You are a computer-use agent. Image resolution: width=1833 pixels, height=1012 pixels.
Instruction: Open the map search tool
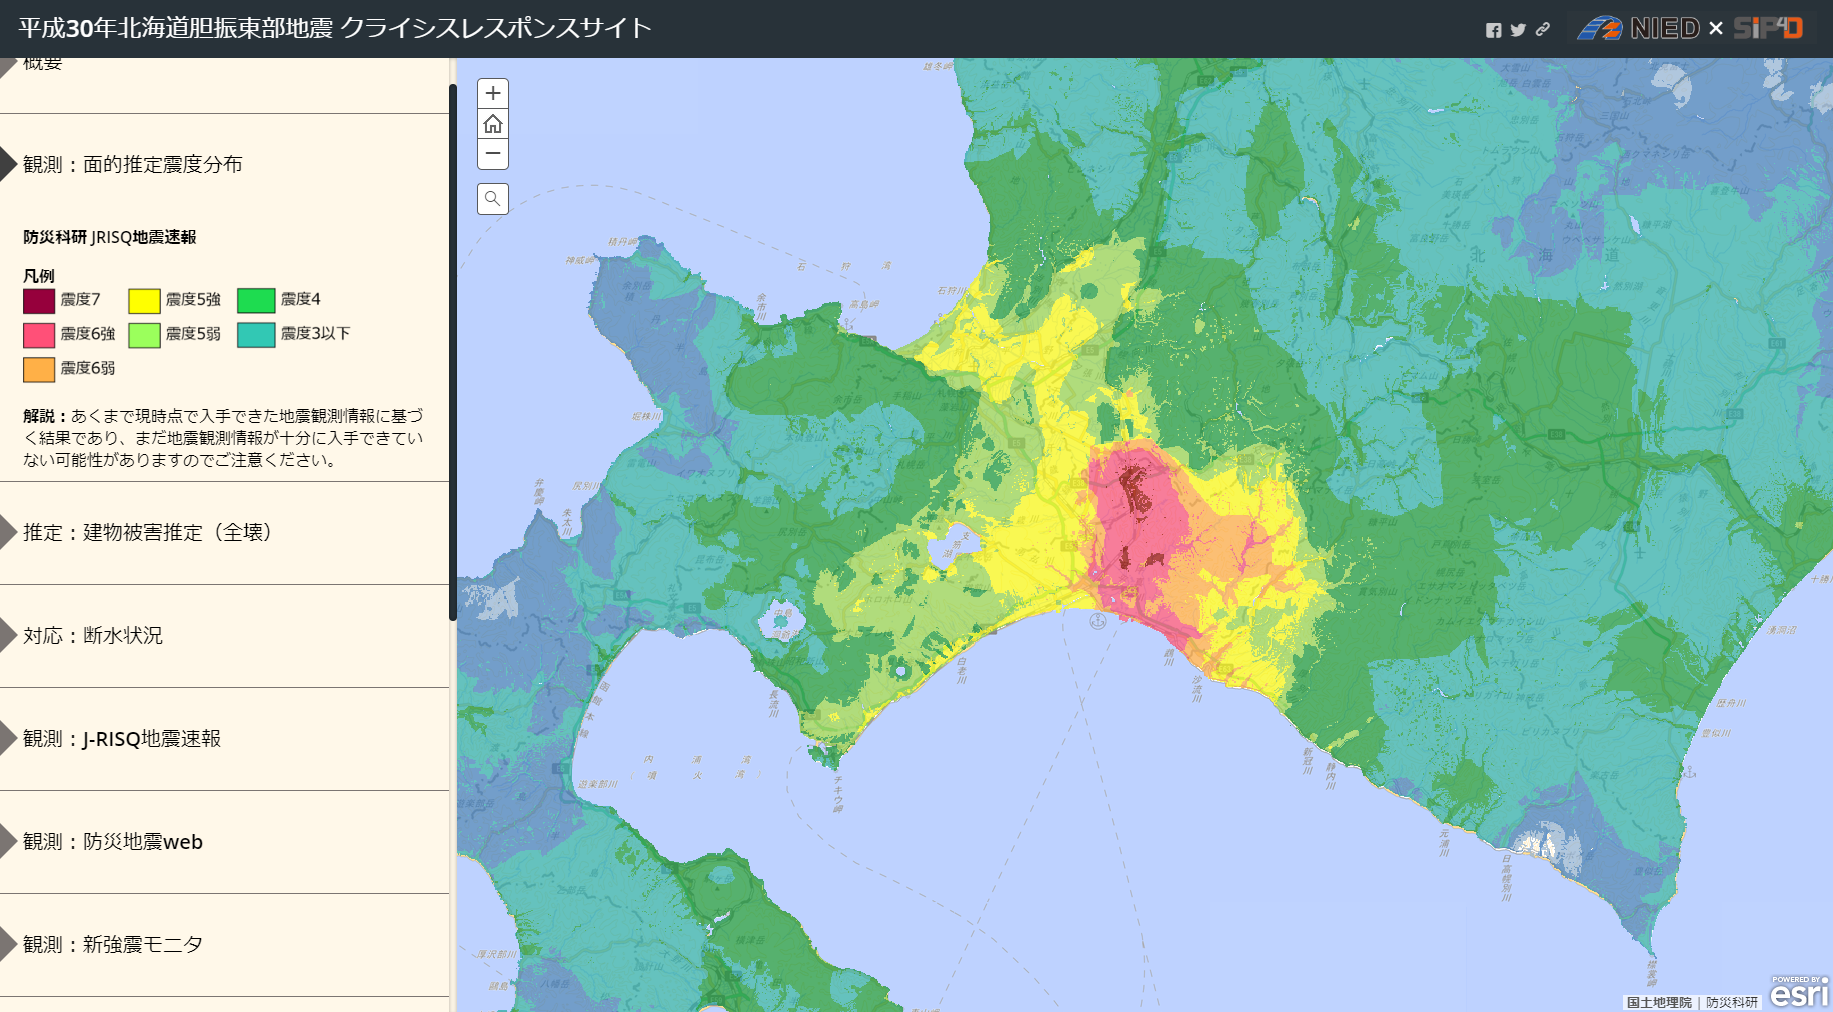[493, 199]
